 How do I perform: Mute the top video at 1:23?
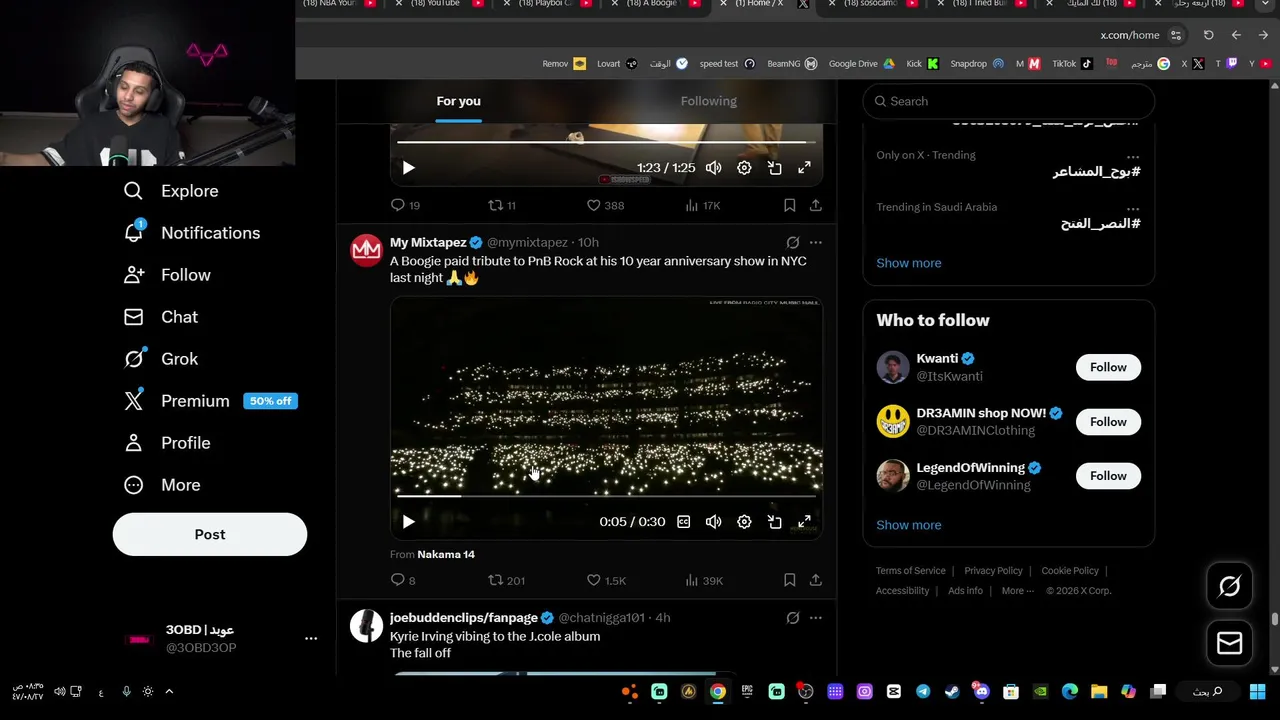(x=714, y=168)
